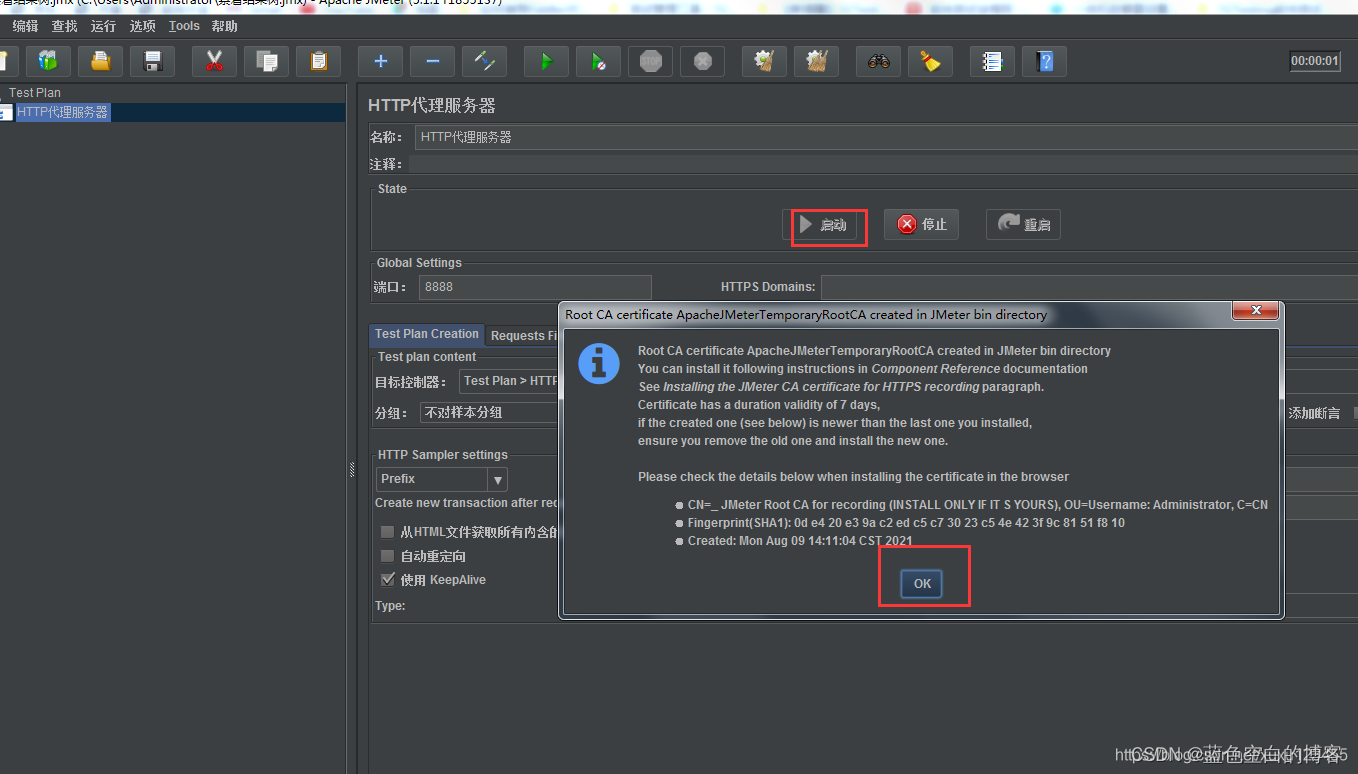Click the Stop sign toolbar icon
The width and height of the screenshot is (1358, 774).
click(x=650, y=61)
